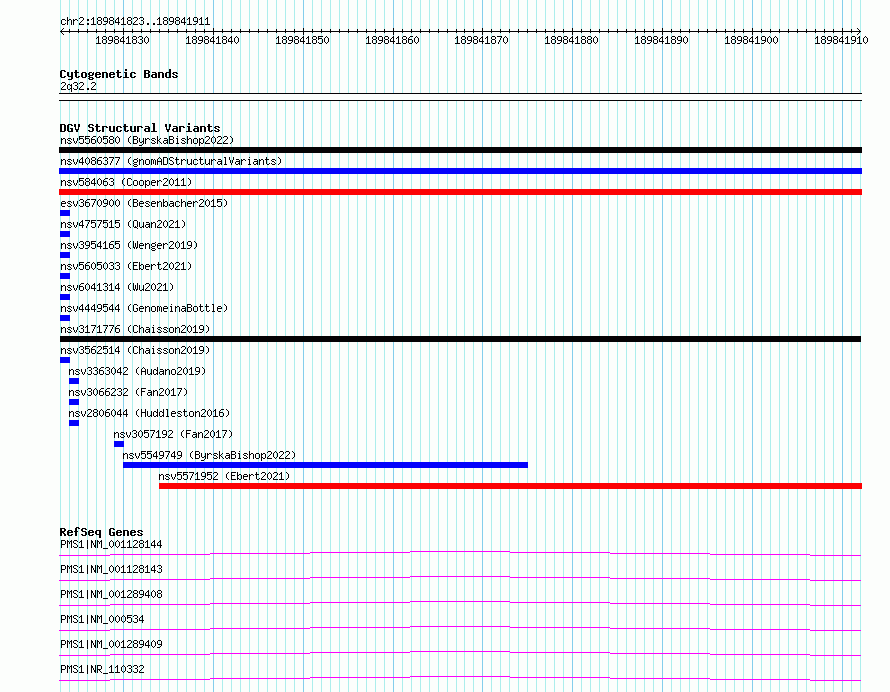Click the Cytogenetic Bands track heading
890x692 pixels.
[119, 74]
